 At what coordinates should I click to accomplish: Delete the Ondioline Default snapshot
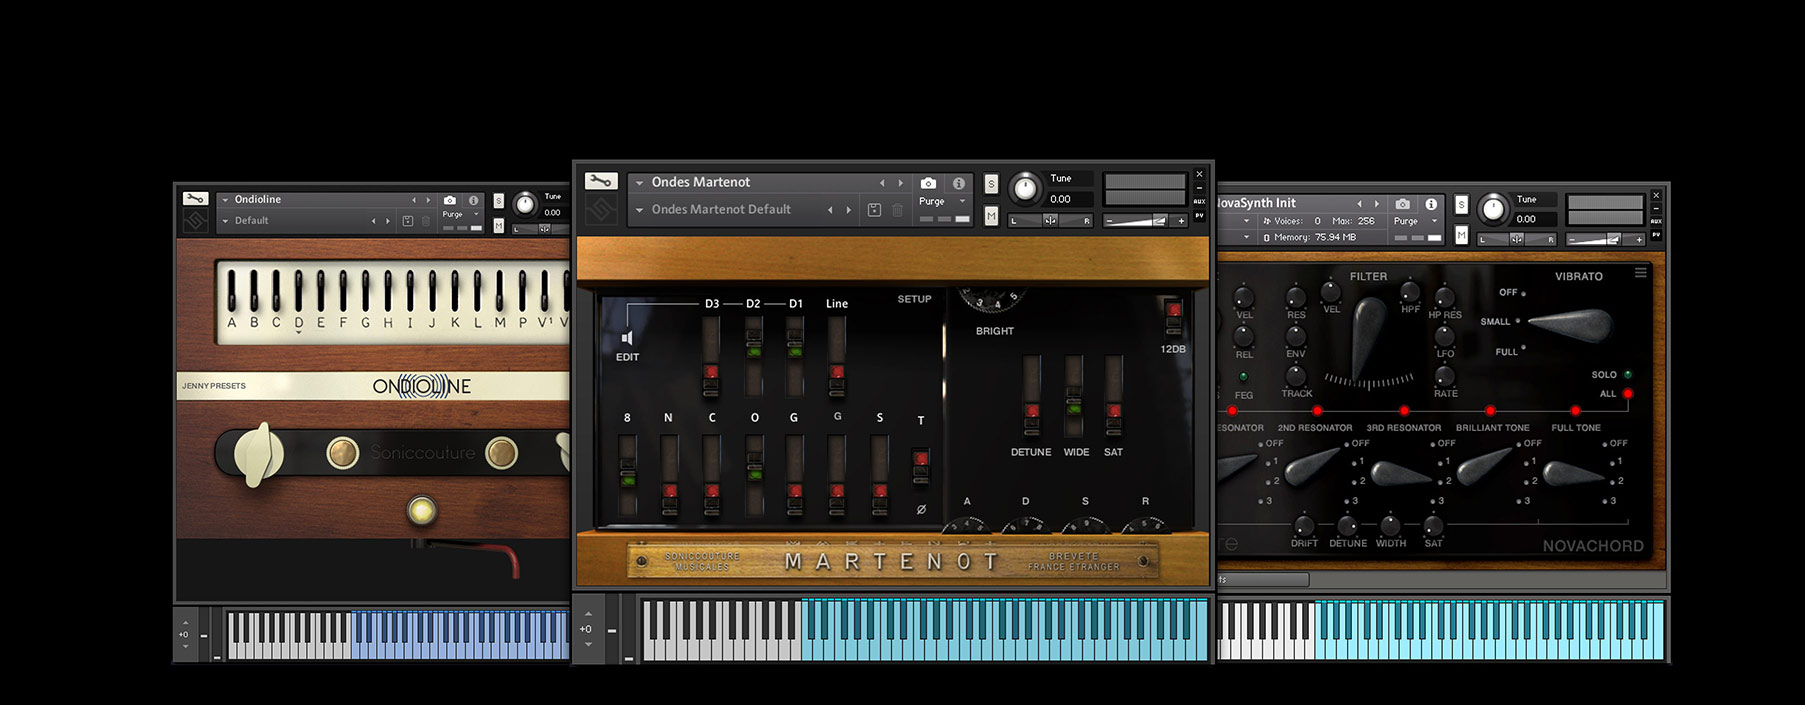pyautogui.click(x=425, y=221)
